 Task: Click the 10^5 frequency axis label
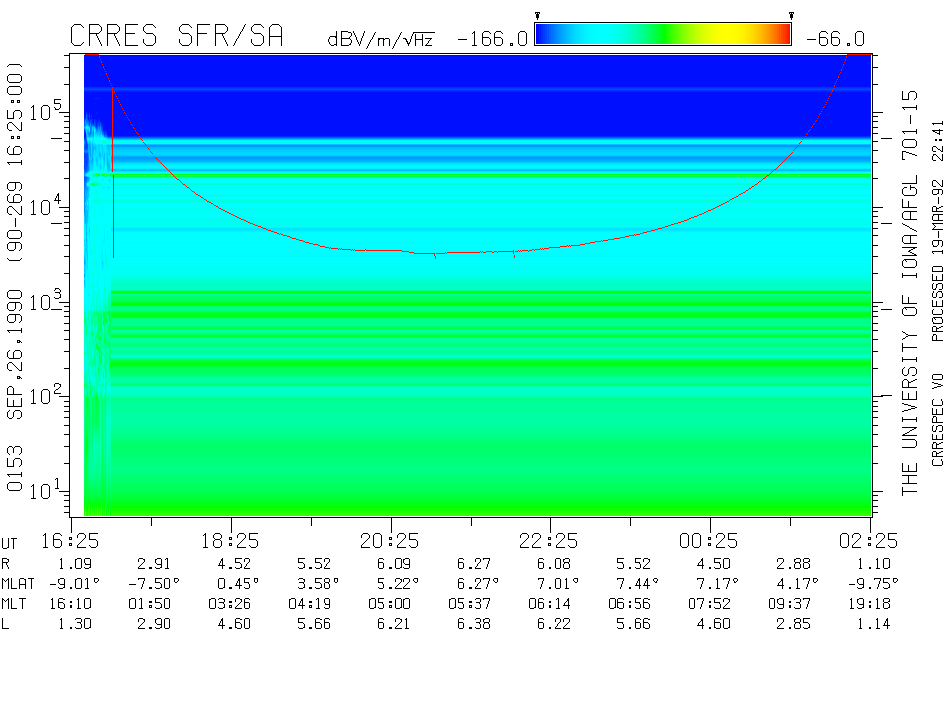45,111
